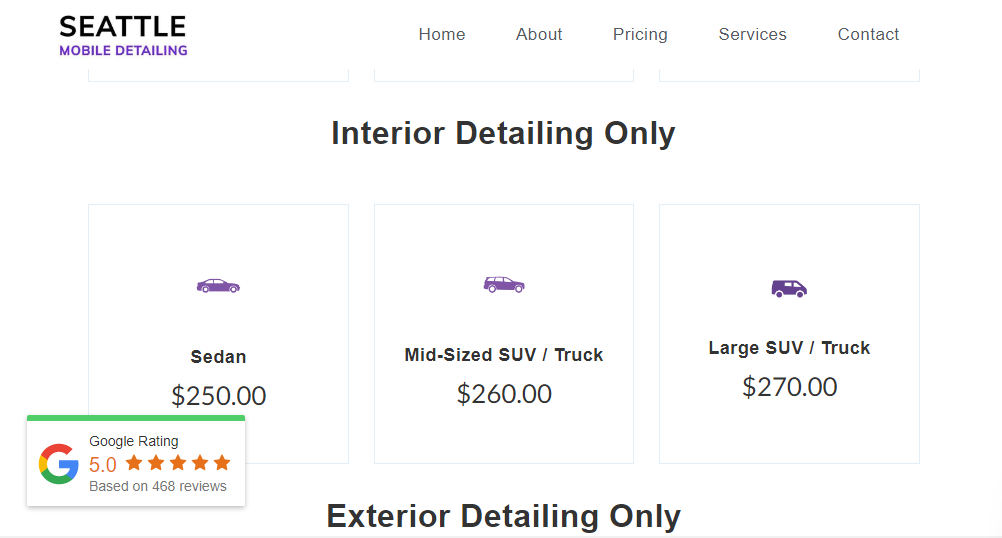Screen dimensions: 1002x538
Task: Select Contact in the navigation bar
Action: coord(868,34)
